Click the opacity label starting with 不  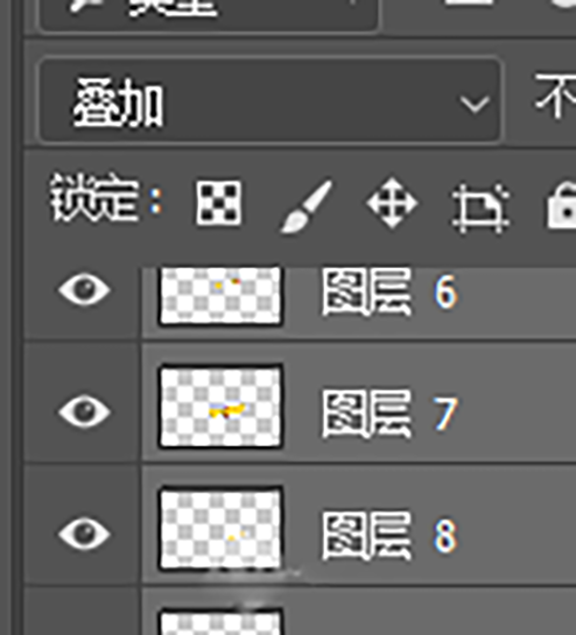(555, 96)
